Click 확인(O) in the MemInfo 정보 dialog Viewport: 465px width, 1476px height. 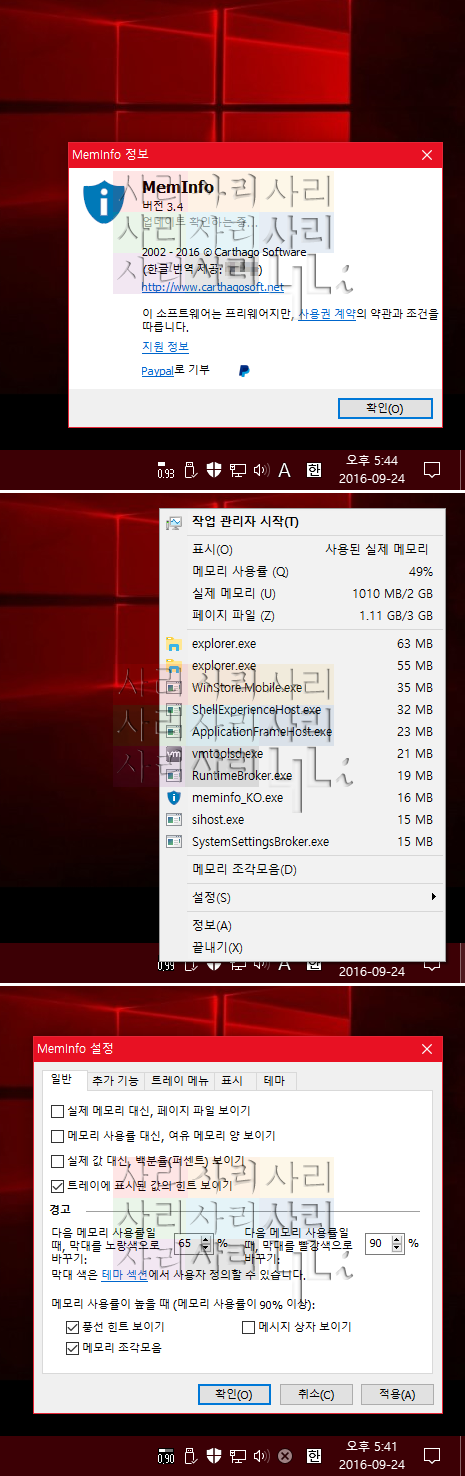pyautogui.click(x=385, y=408)
